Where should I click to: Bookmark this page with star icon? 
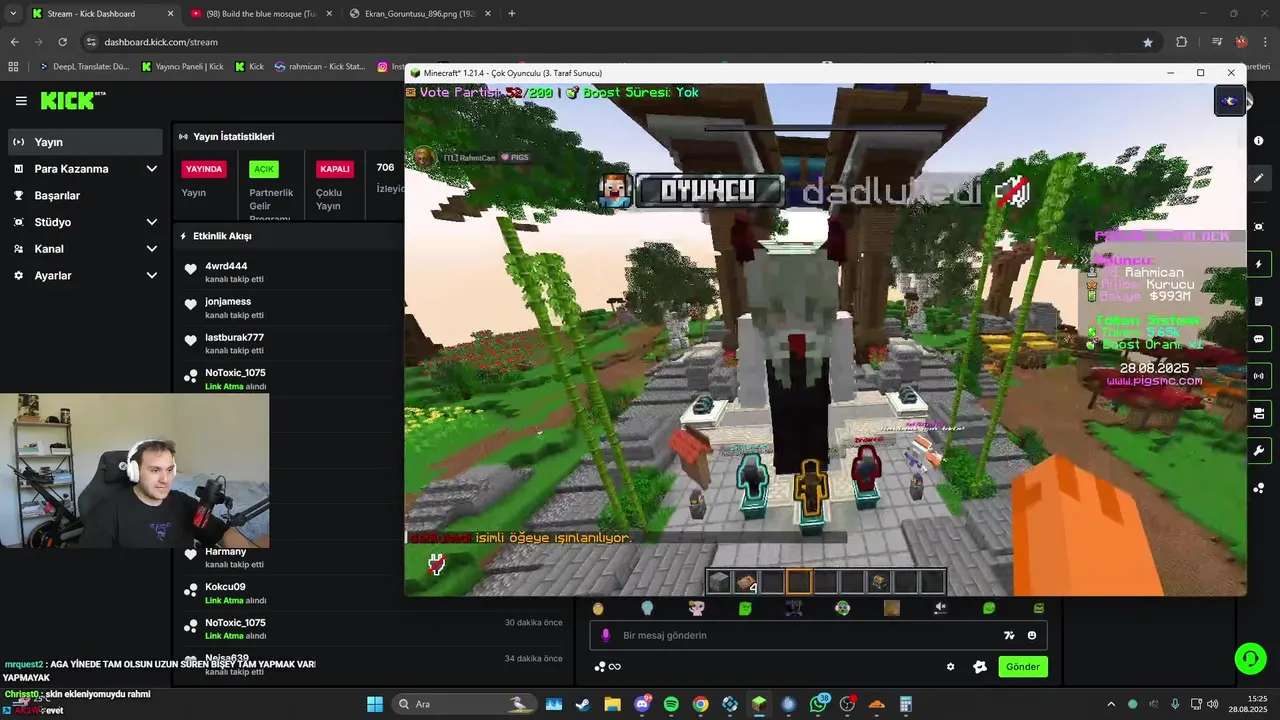(1148, 42)
